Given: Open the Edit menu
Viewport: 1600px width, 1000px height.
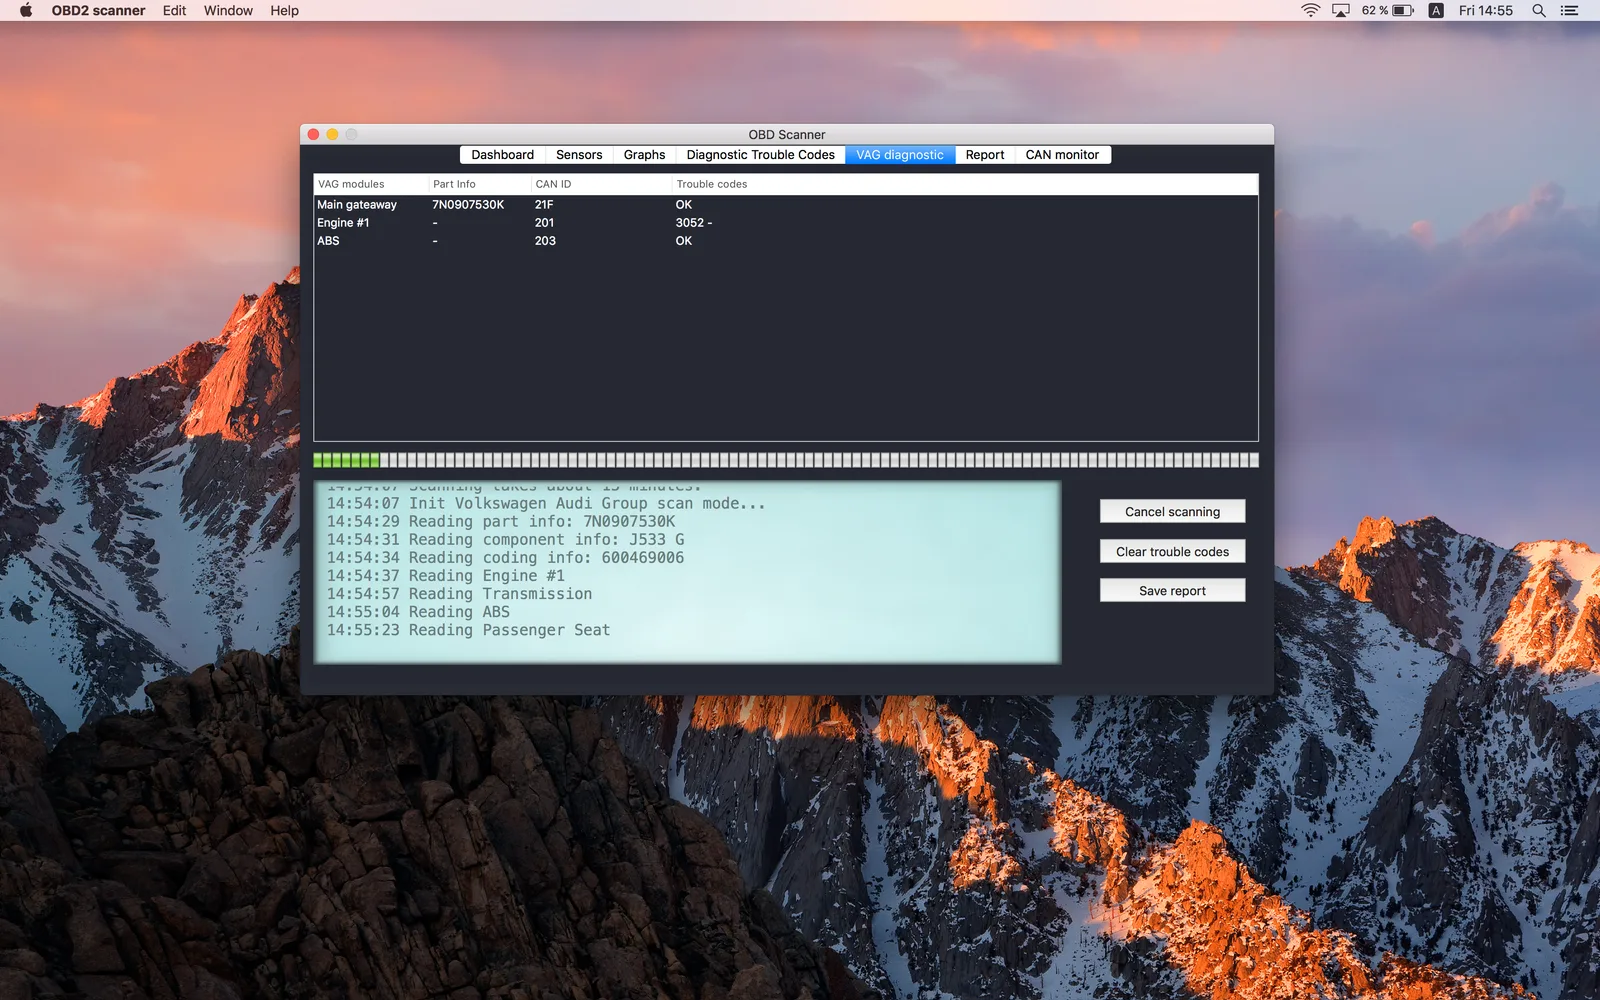Looking at the screenshot, I should 174,10.
